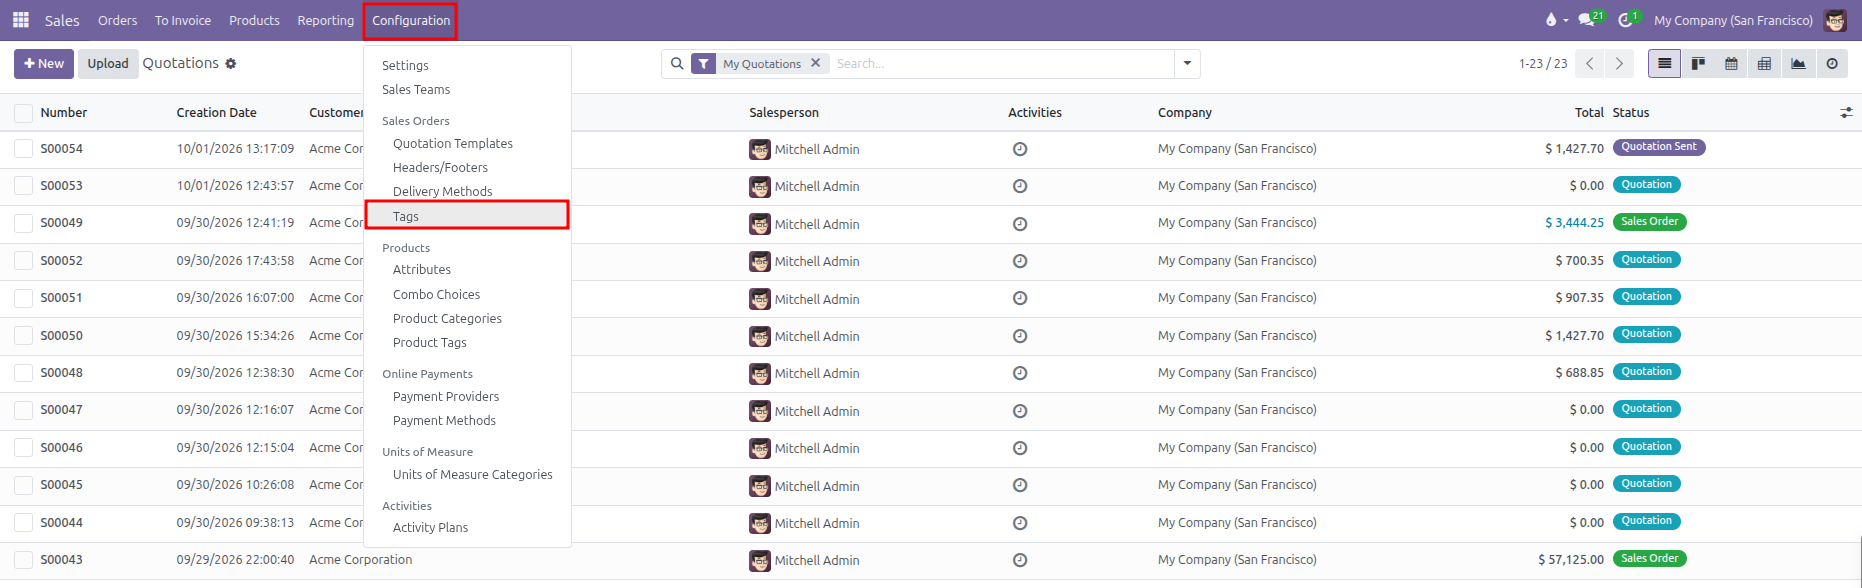The height and width of the screenshot is (588, 1862).
Task: Click the droplet debug icon in navbar
Action: point(1551,20)
